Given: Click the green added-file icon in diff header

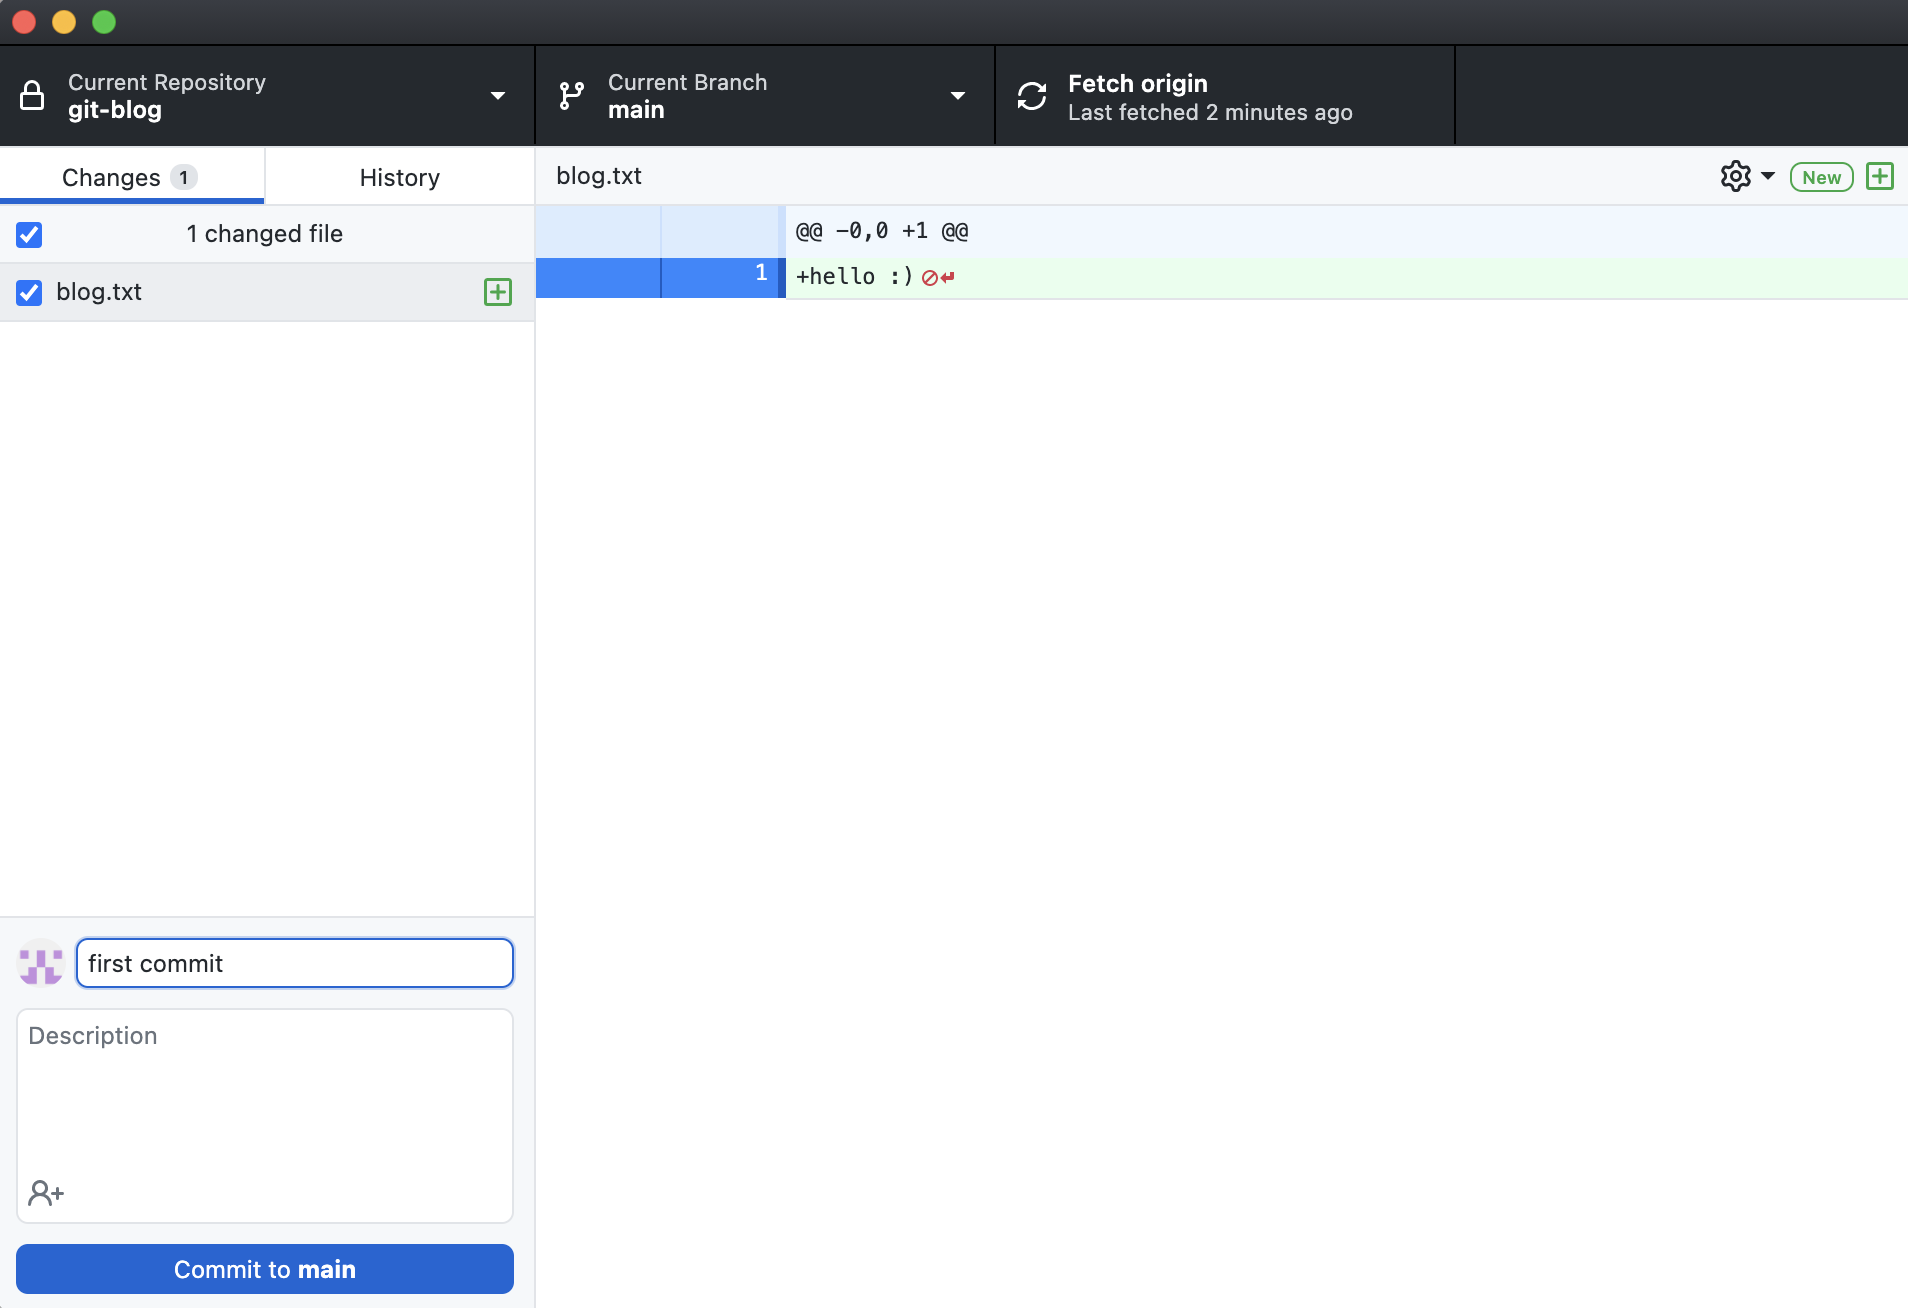Looking at the screenshot, I should point(1880,176).
